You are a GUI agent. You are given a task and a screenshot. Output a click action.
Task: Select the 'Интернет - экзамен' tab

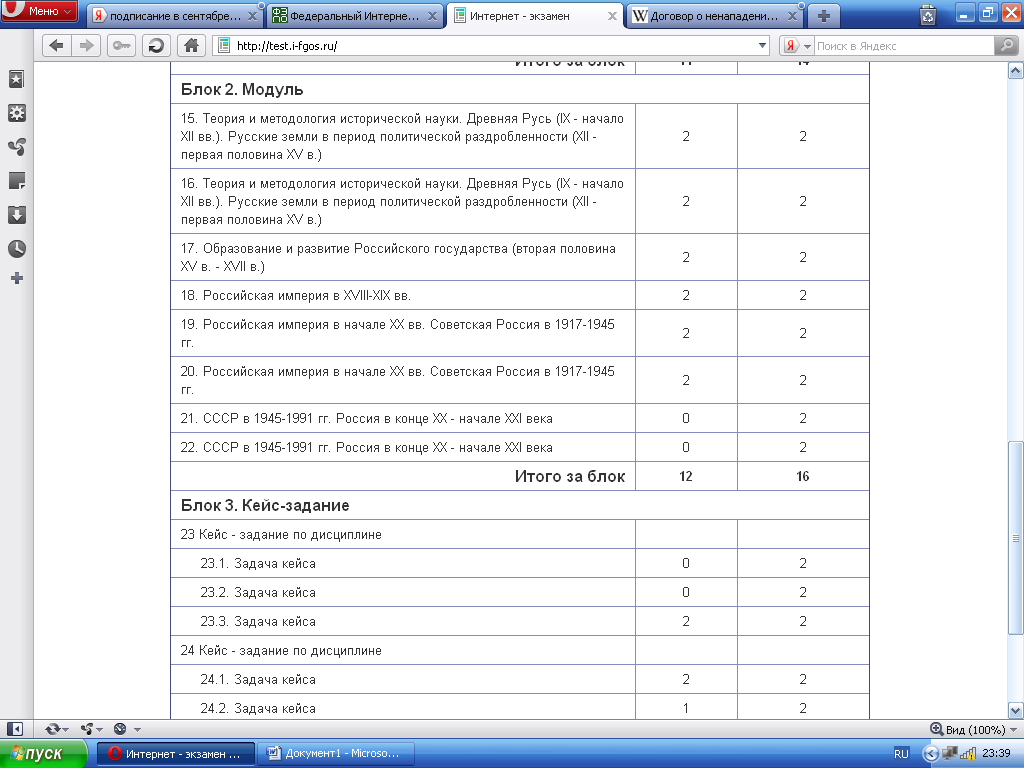coord(534,16)
